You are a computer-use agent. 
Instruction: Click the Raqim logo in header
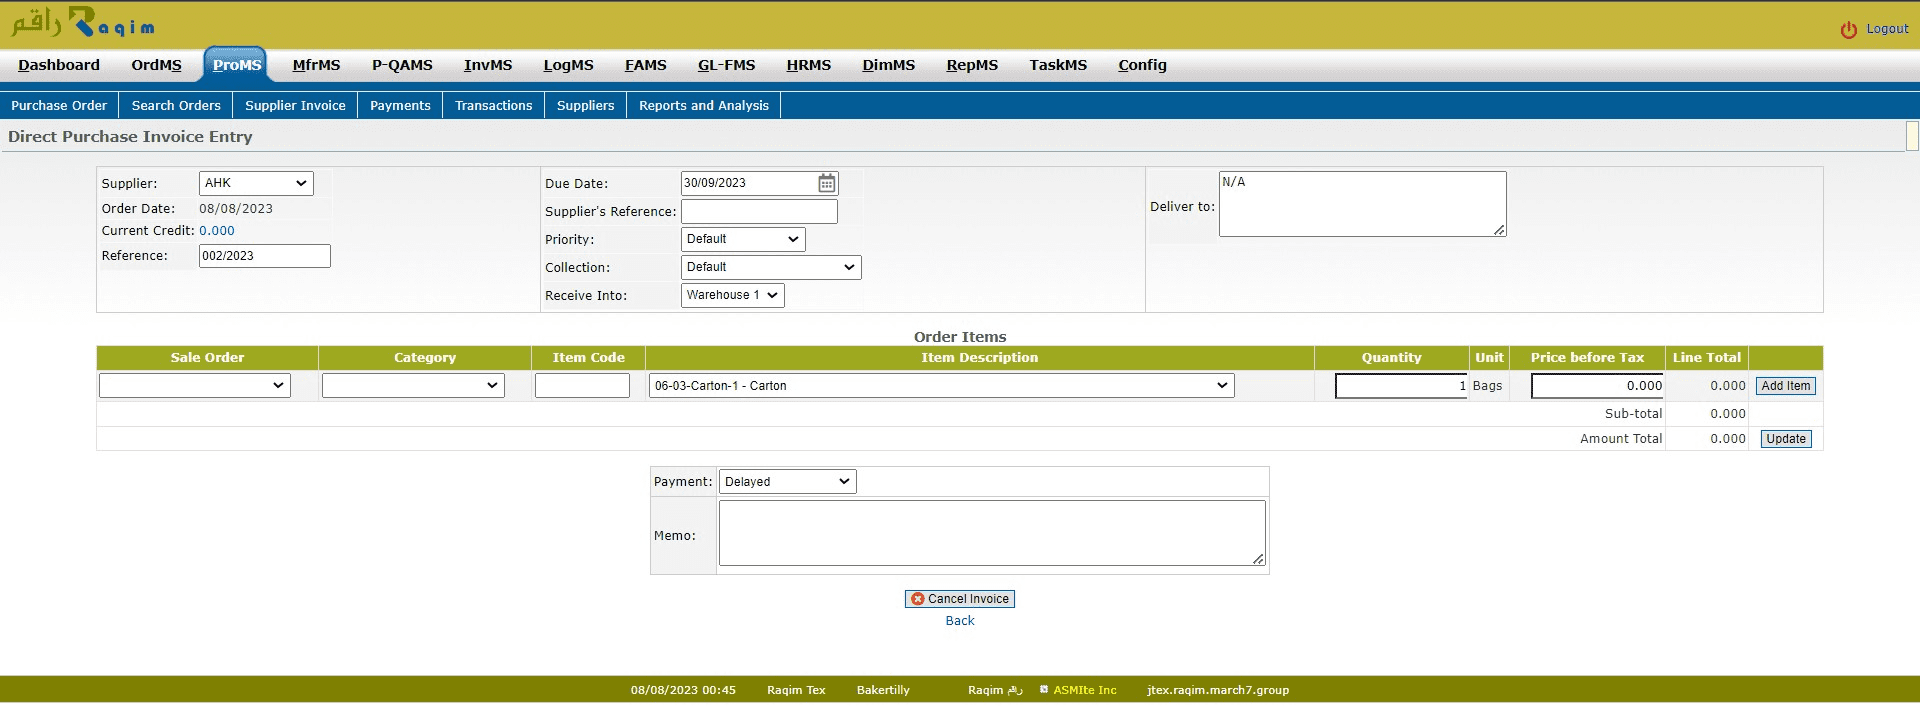click(x=83, y=23)
